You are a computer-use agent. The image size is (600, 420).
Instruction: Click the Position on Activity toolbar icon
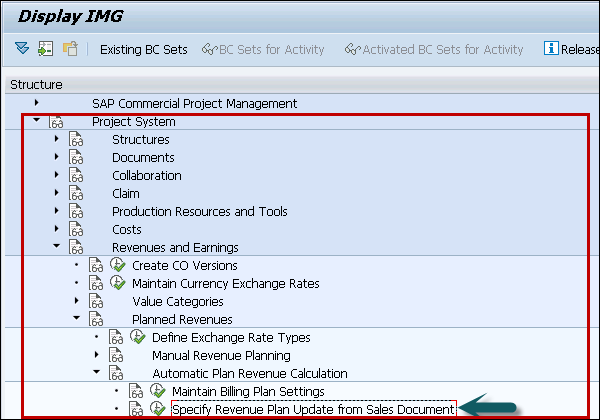pyautogui.click(x=46, y=49)
